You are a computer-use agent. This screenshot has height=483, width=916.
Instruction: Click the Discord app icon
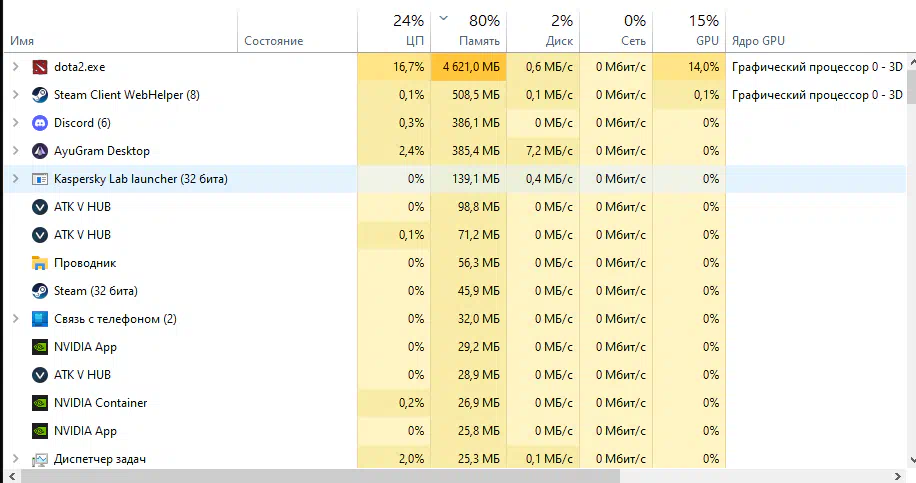tap(40, 123)
